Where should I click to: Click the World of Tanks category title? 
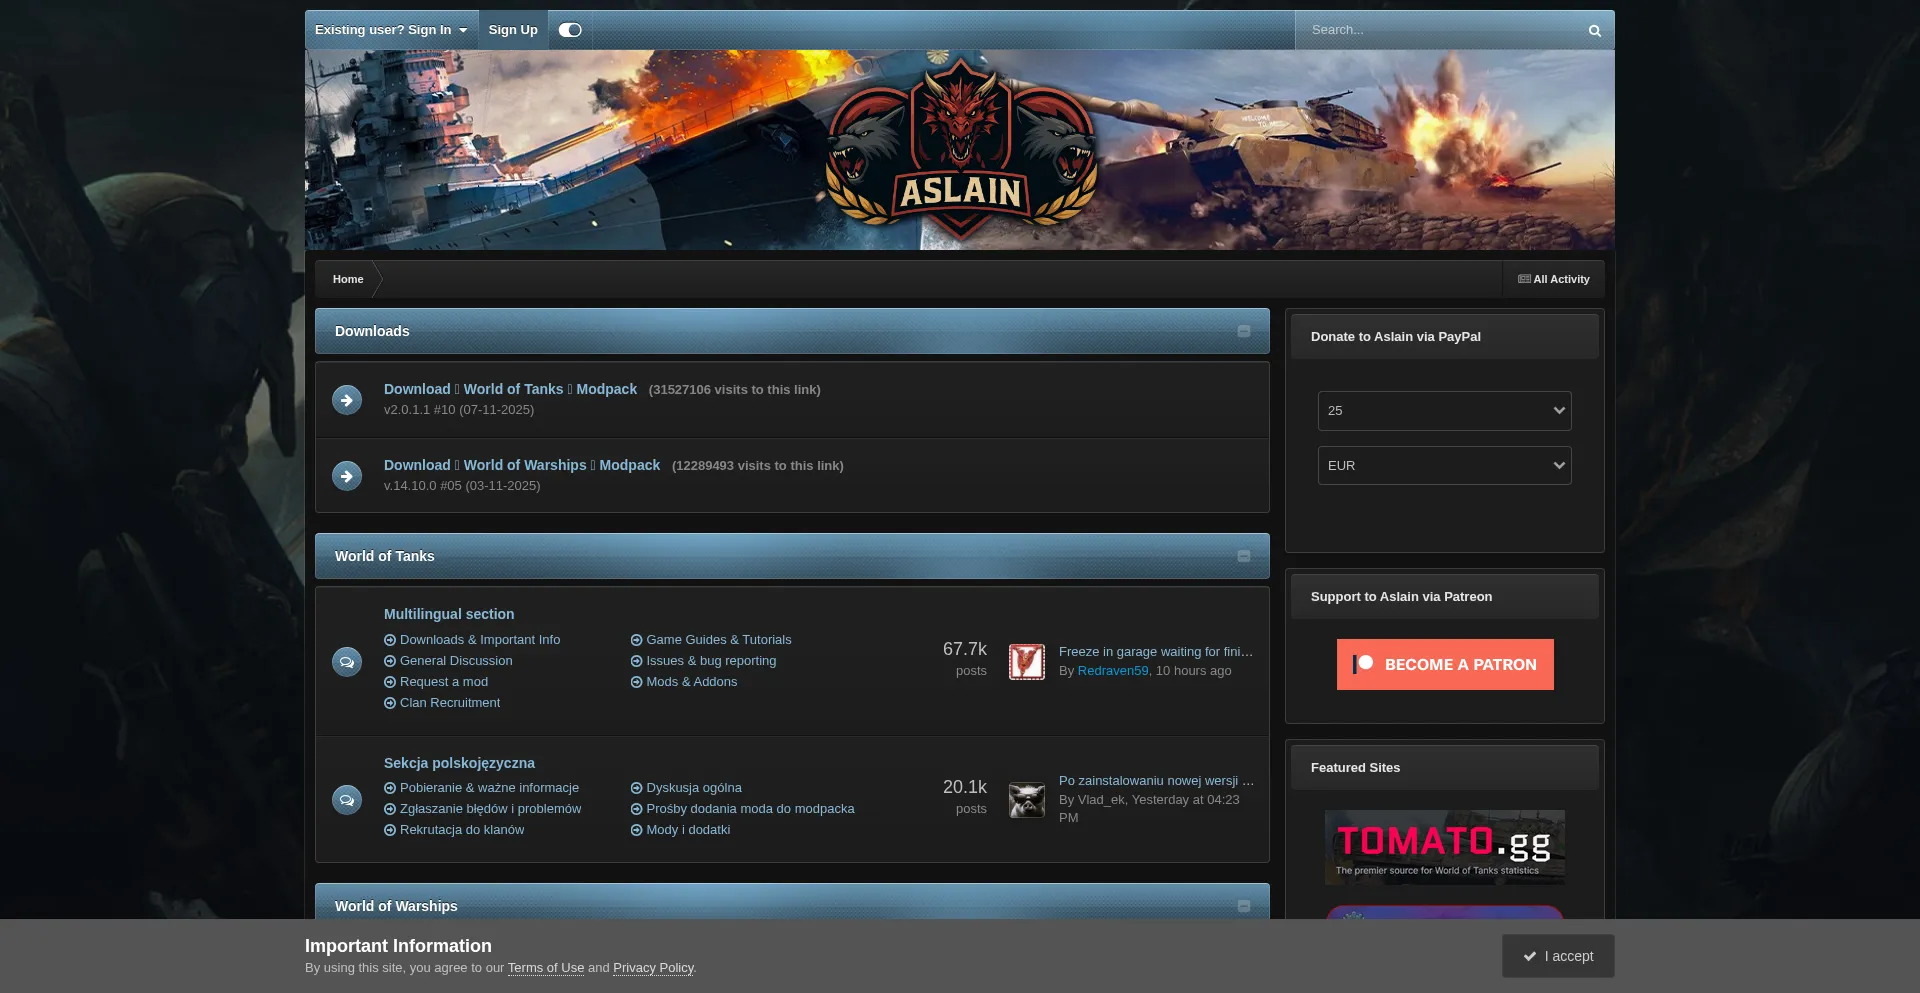385,557
